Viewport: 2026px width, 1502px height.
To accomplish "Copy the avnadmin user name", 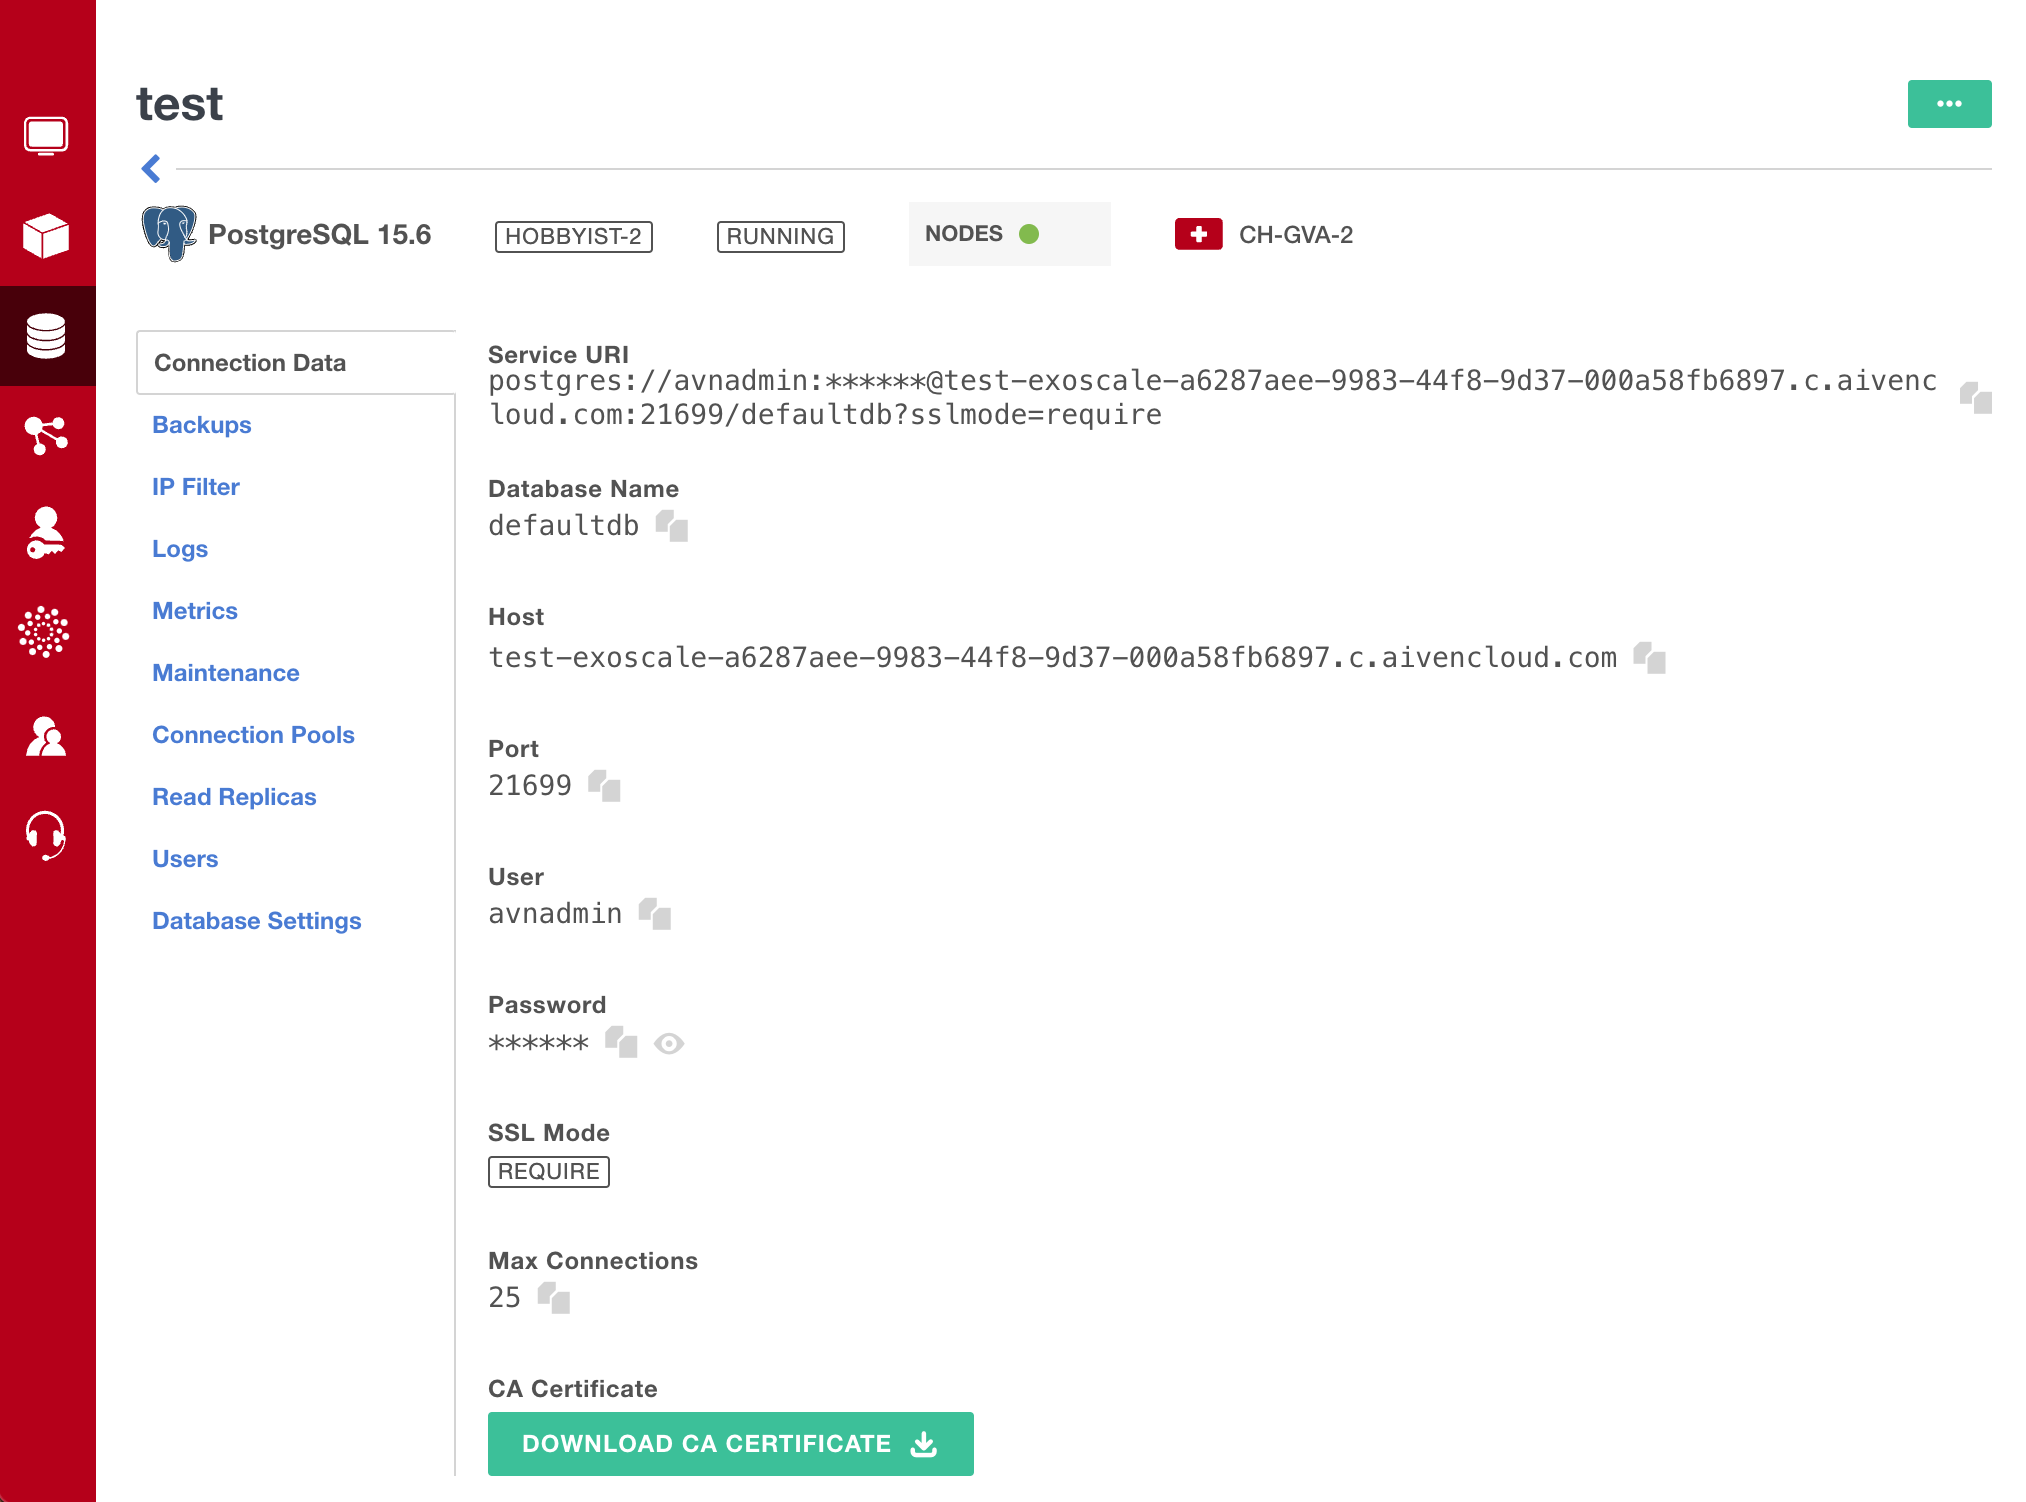I will pyautogui.click(x=657, y=915).
